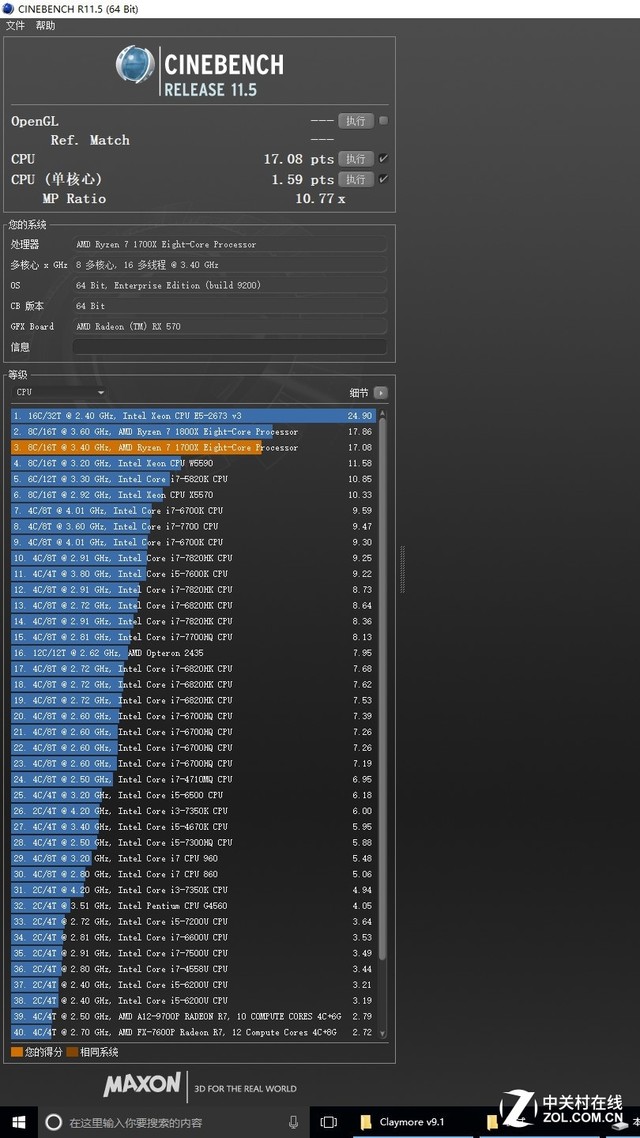
Task: Select the AMD Opteron 2435 row
Action: pyautogui.click(x=194, y=653)
